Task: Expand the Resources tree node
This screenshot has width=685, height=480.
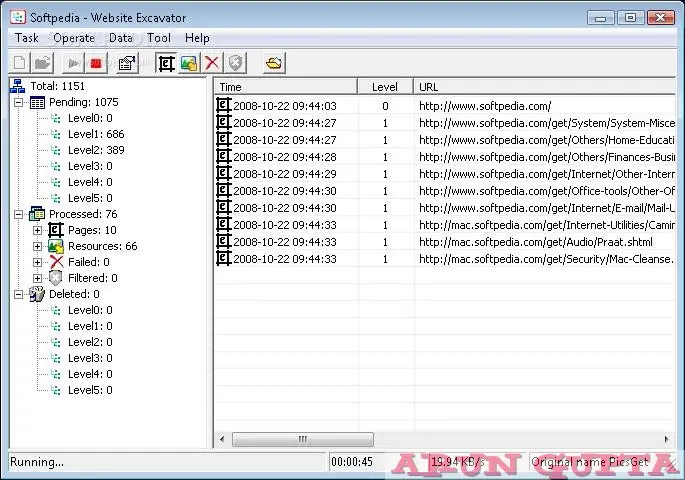Action: 38,246
